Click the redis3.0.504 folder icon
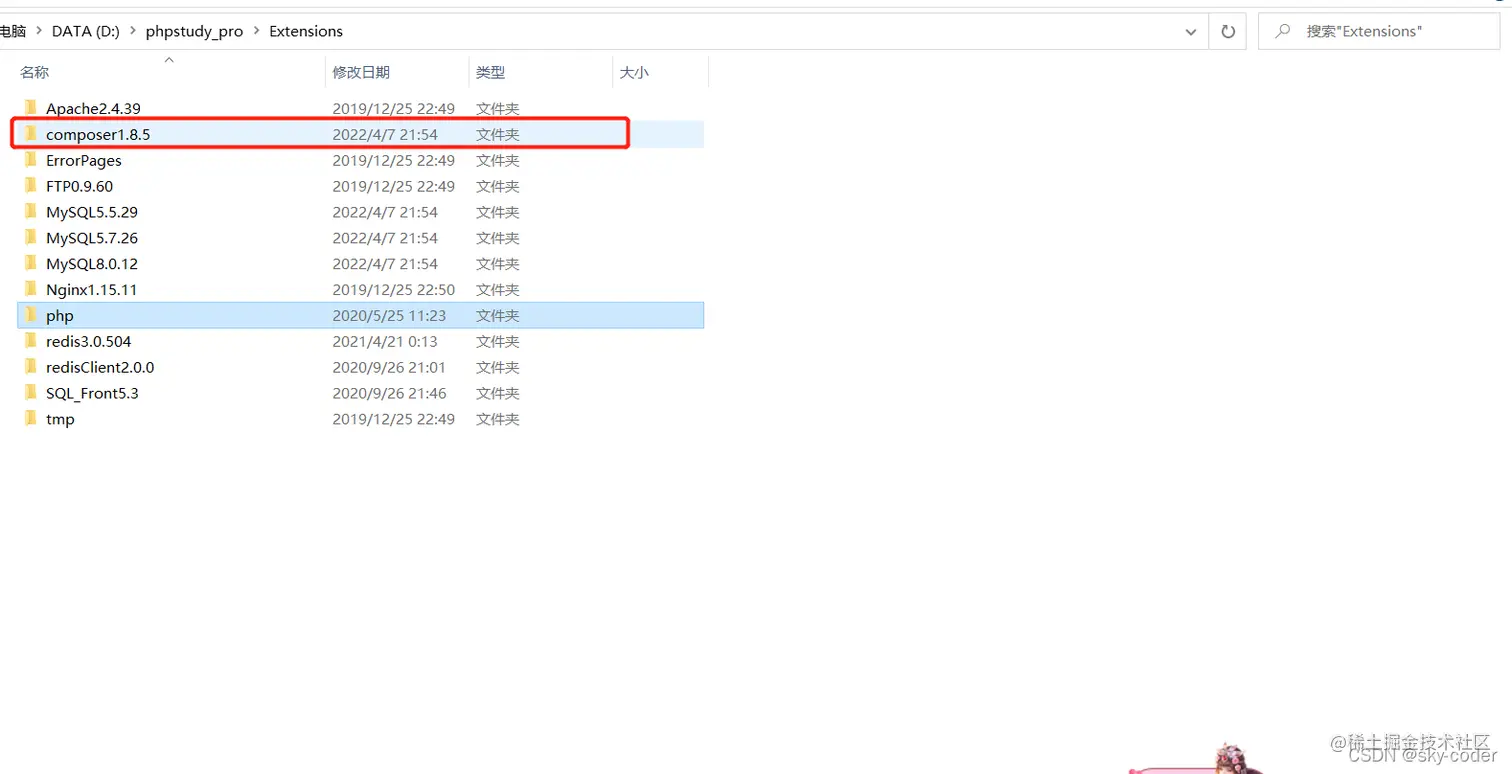The height and width of the screenshot is (774, 1512). pyautogui.click(x=30, y=341)
